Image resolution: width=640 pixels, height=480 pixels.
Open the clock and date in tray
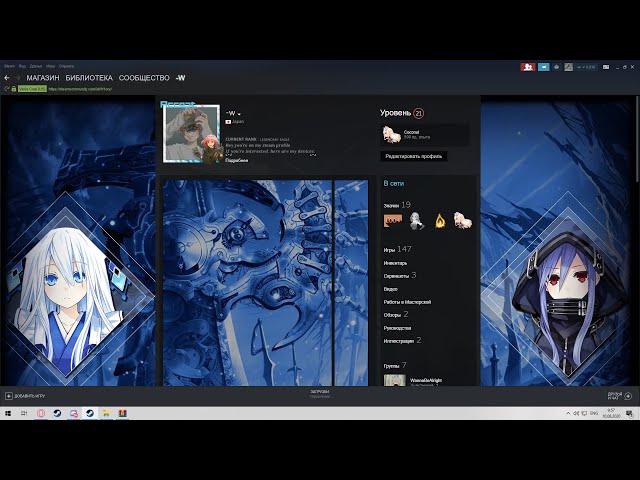click(611, 413)
